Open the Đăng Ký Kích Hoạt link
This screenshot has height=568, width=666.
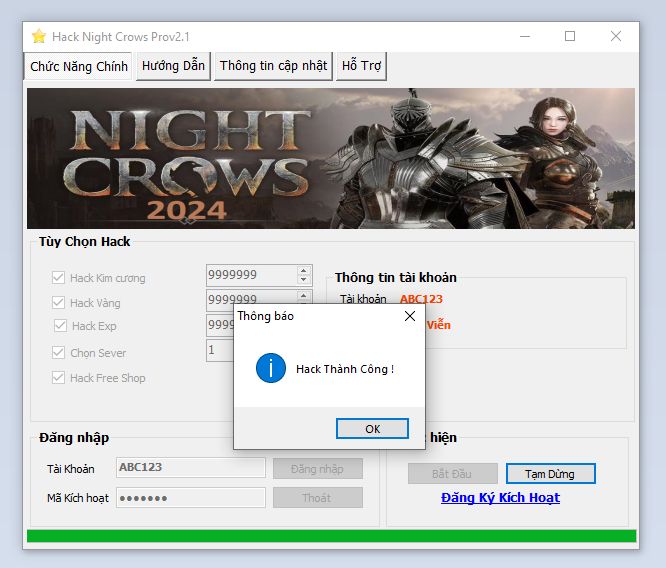(x=500, y=497)
